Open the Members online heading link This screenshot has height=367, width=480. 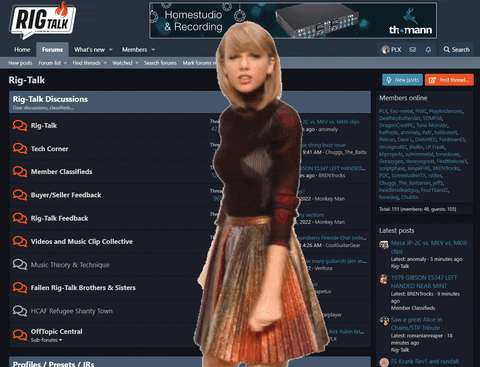403,98
